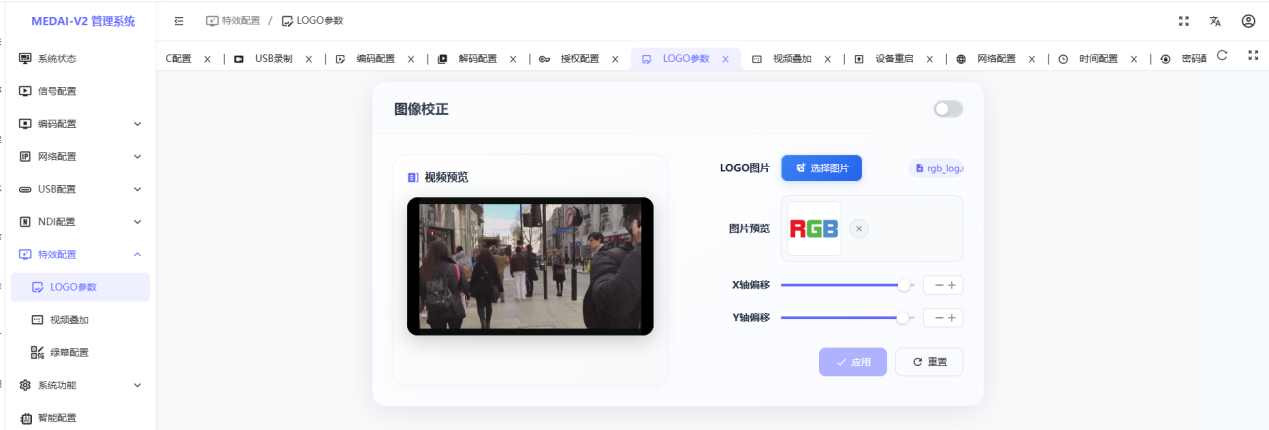Click the 授权配置 key icon in tab
The height and width of the screenshot is (430, 1269).
click(544, 59)
